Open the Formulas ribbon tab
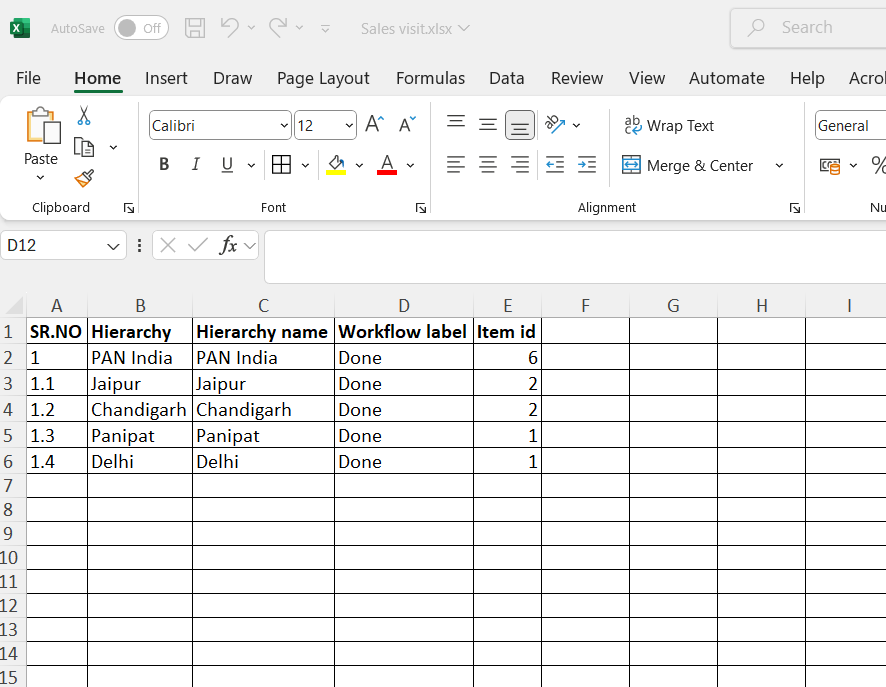Image resolution: width=886 pixels, height=687 pixels. tap(430, 78)
